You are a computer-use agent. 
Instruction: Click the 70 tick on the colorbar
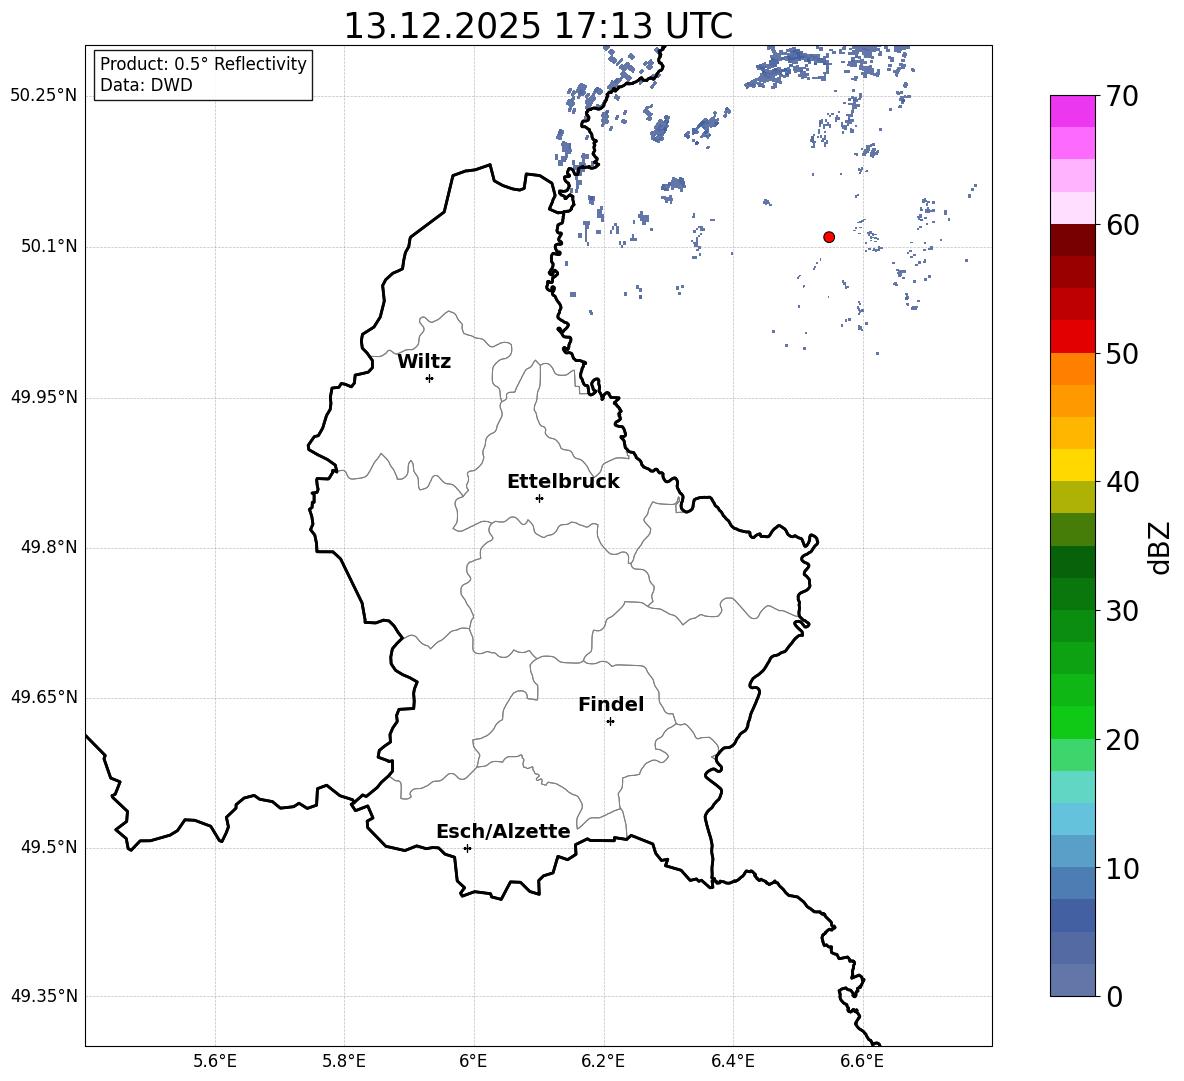coord(1122,96)
